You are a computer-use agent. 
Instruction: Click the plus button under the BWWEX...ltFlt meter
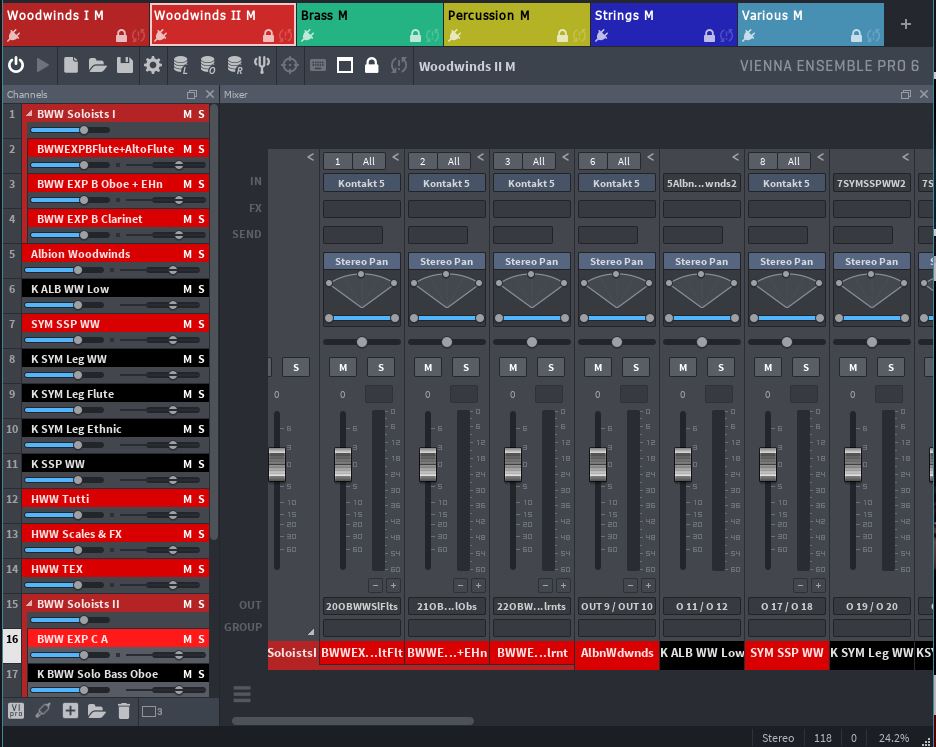(393, 585)
